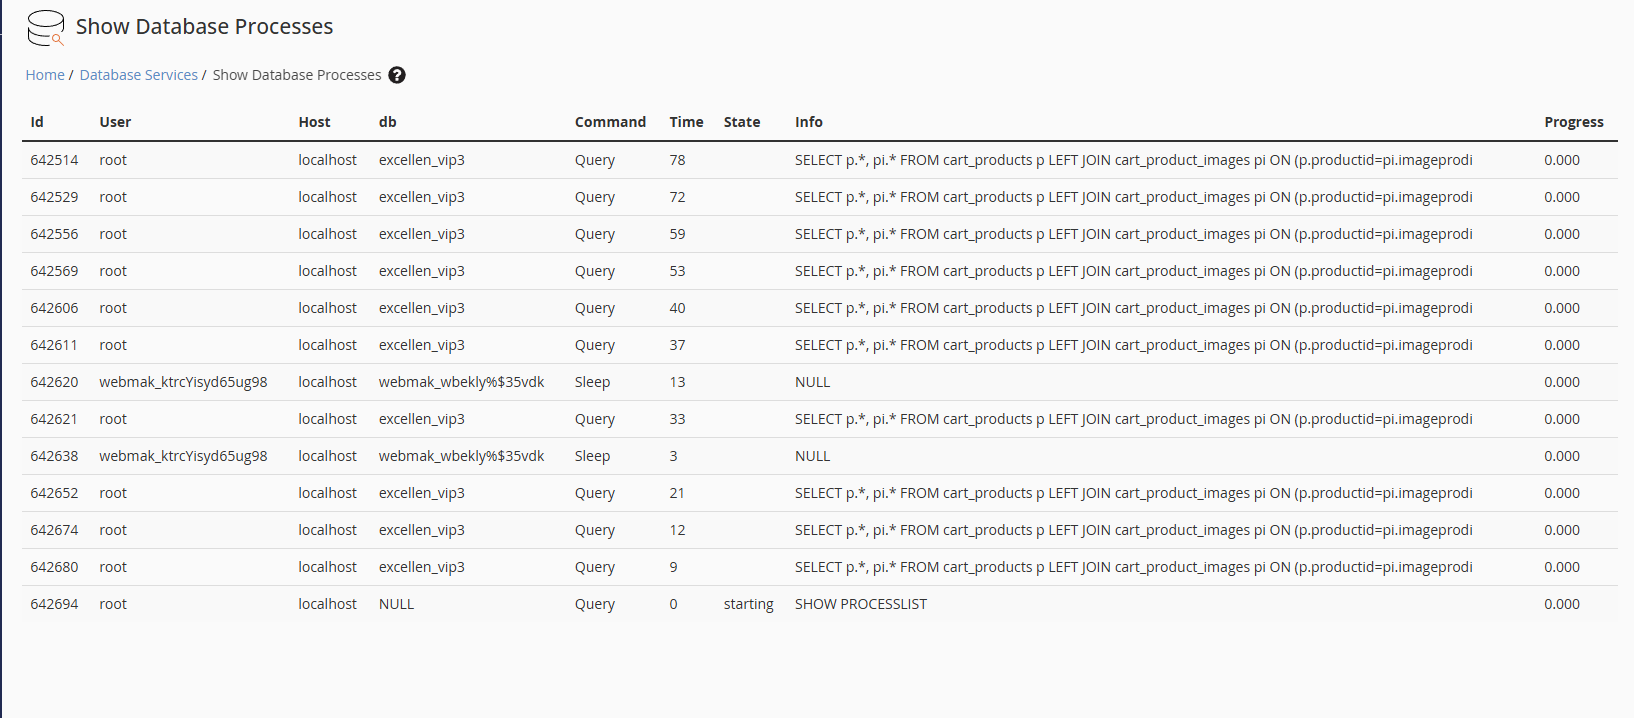Click the db column header
1634x718 pixels.
point(388,122)
